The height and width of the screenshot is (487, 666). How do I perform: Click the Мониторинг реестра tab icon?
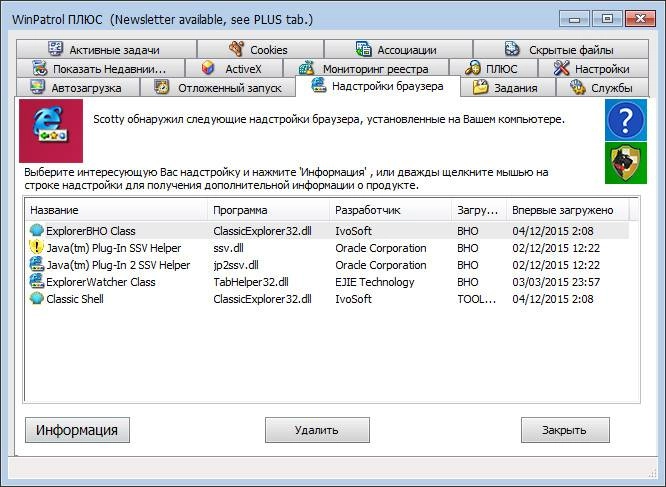307,68
